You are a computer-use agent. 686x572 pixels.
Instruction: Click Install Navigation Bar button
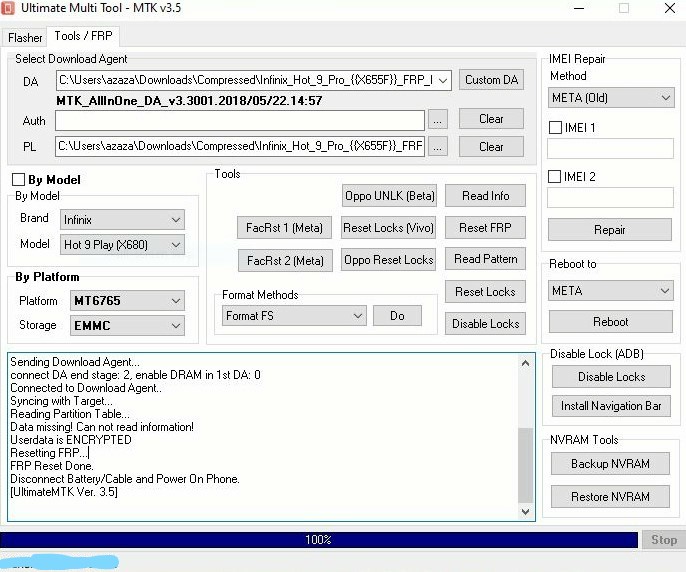pos(611,406)
